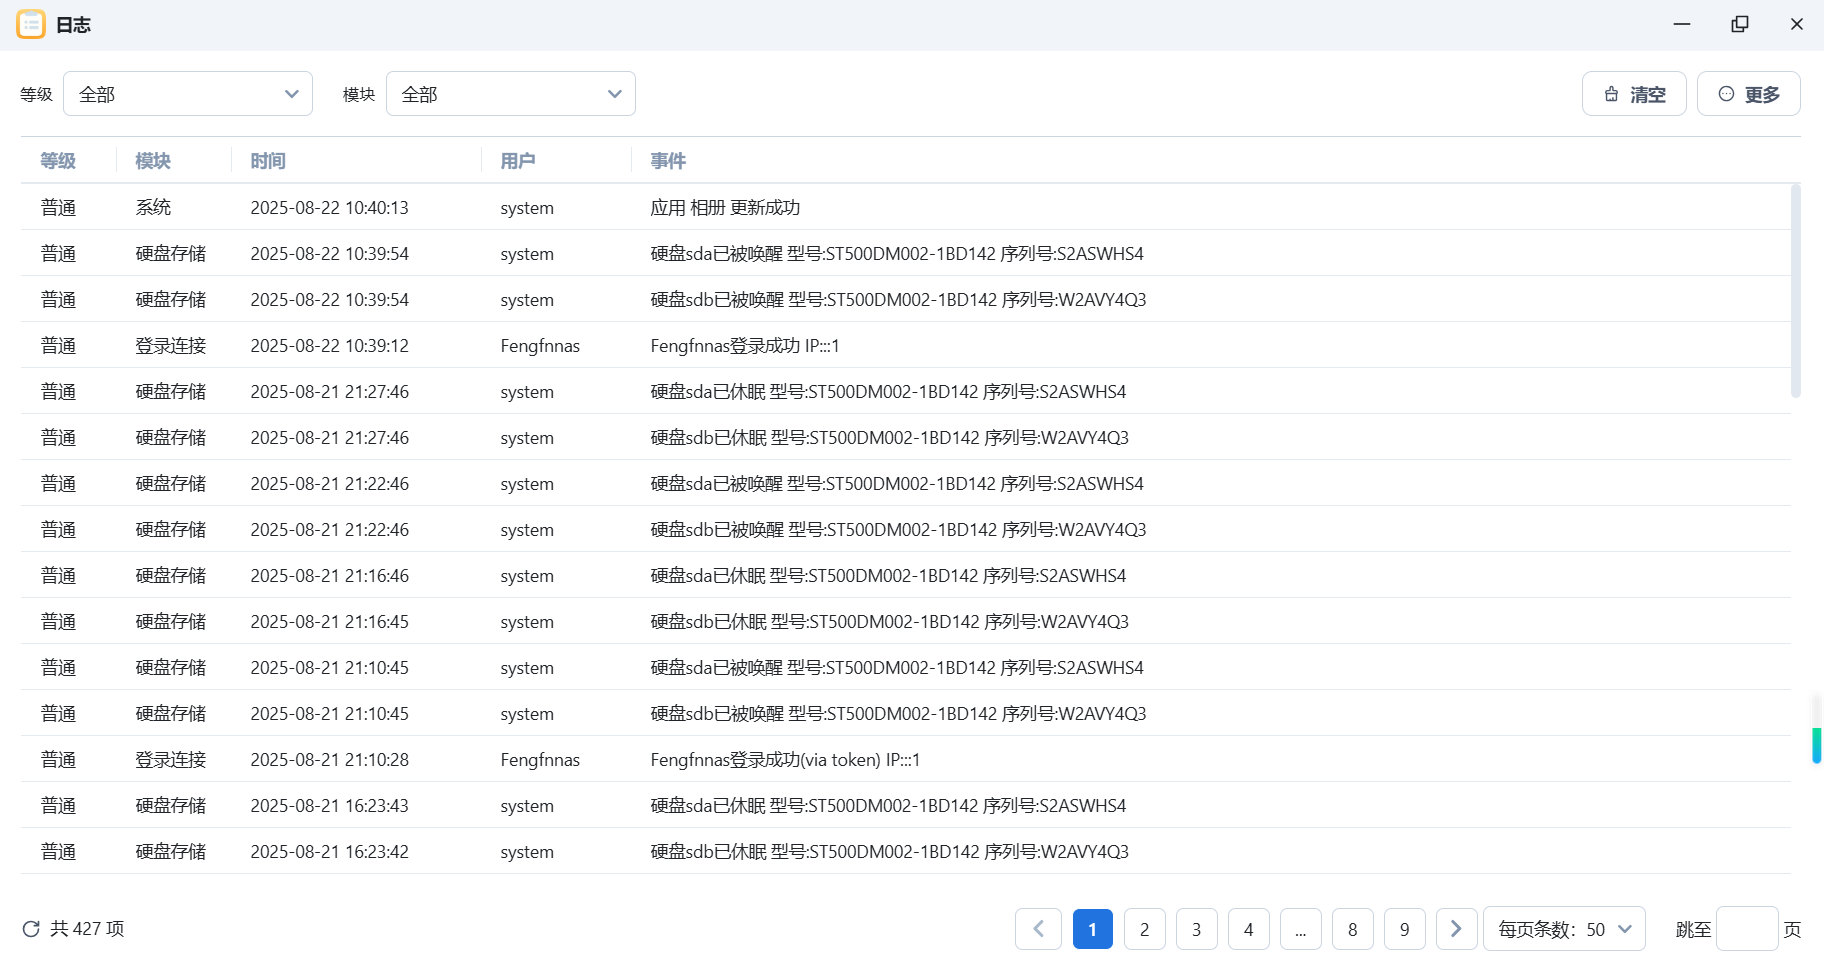Maximize the 日志 window
1824x971 pixels.
pos(1740,24)
